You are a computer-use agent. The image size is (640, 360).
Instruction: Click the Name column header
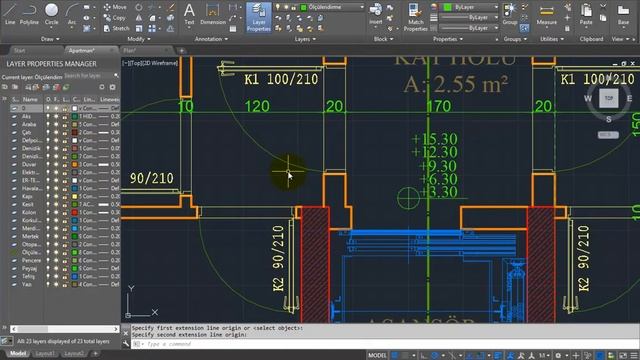pos(30,99)
